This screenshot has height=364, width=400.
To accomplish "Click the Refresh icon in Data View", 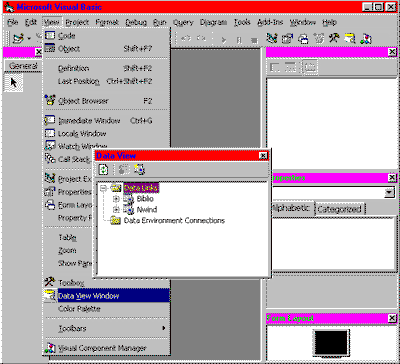I will [104, 170].
